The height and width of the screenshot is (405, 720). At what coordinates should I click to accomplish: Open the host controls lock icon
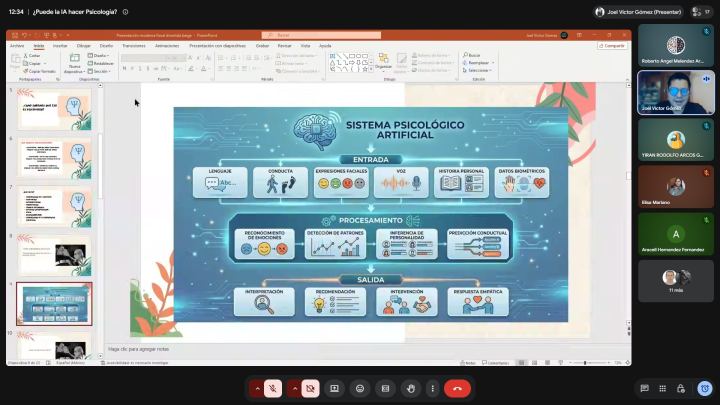681,388
